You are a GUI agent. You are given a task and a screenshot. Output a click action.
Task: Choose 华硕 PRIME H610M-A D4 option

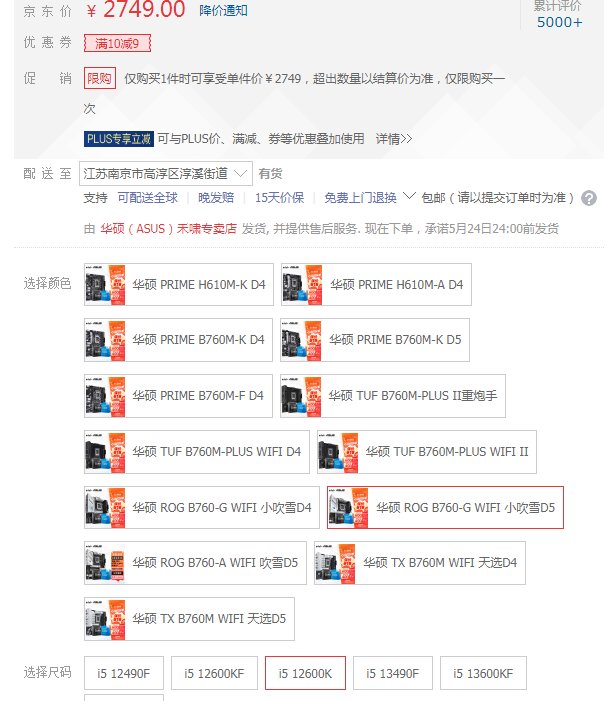point(376,285)
